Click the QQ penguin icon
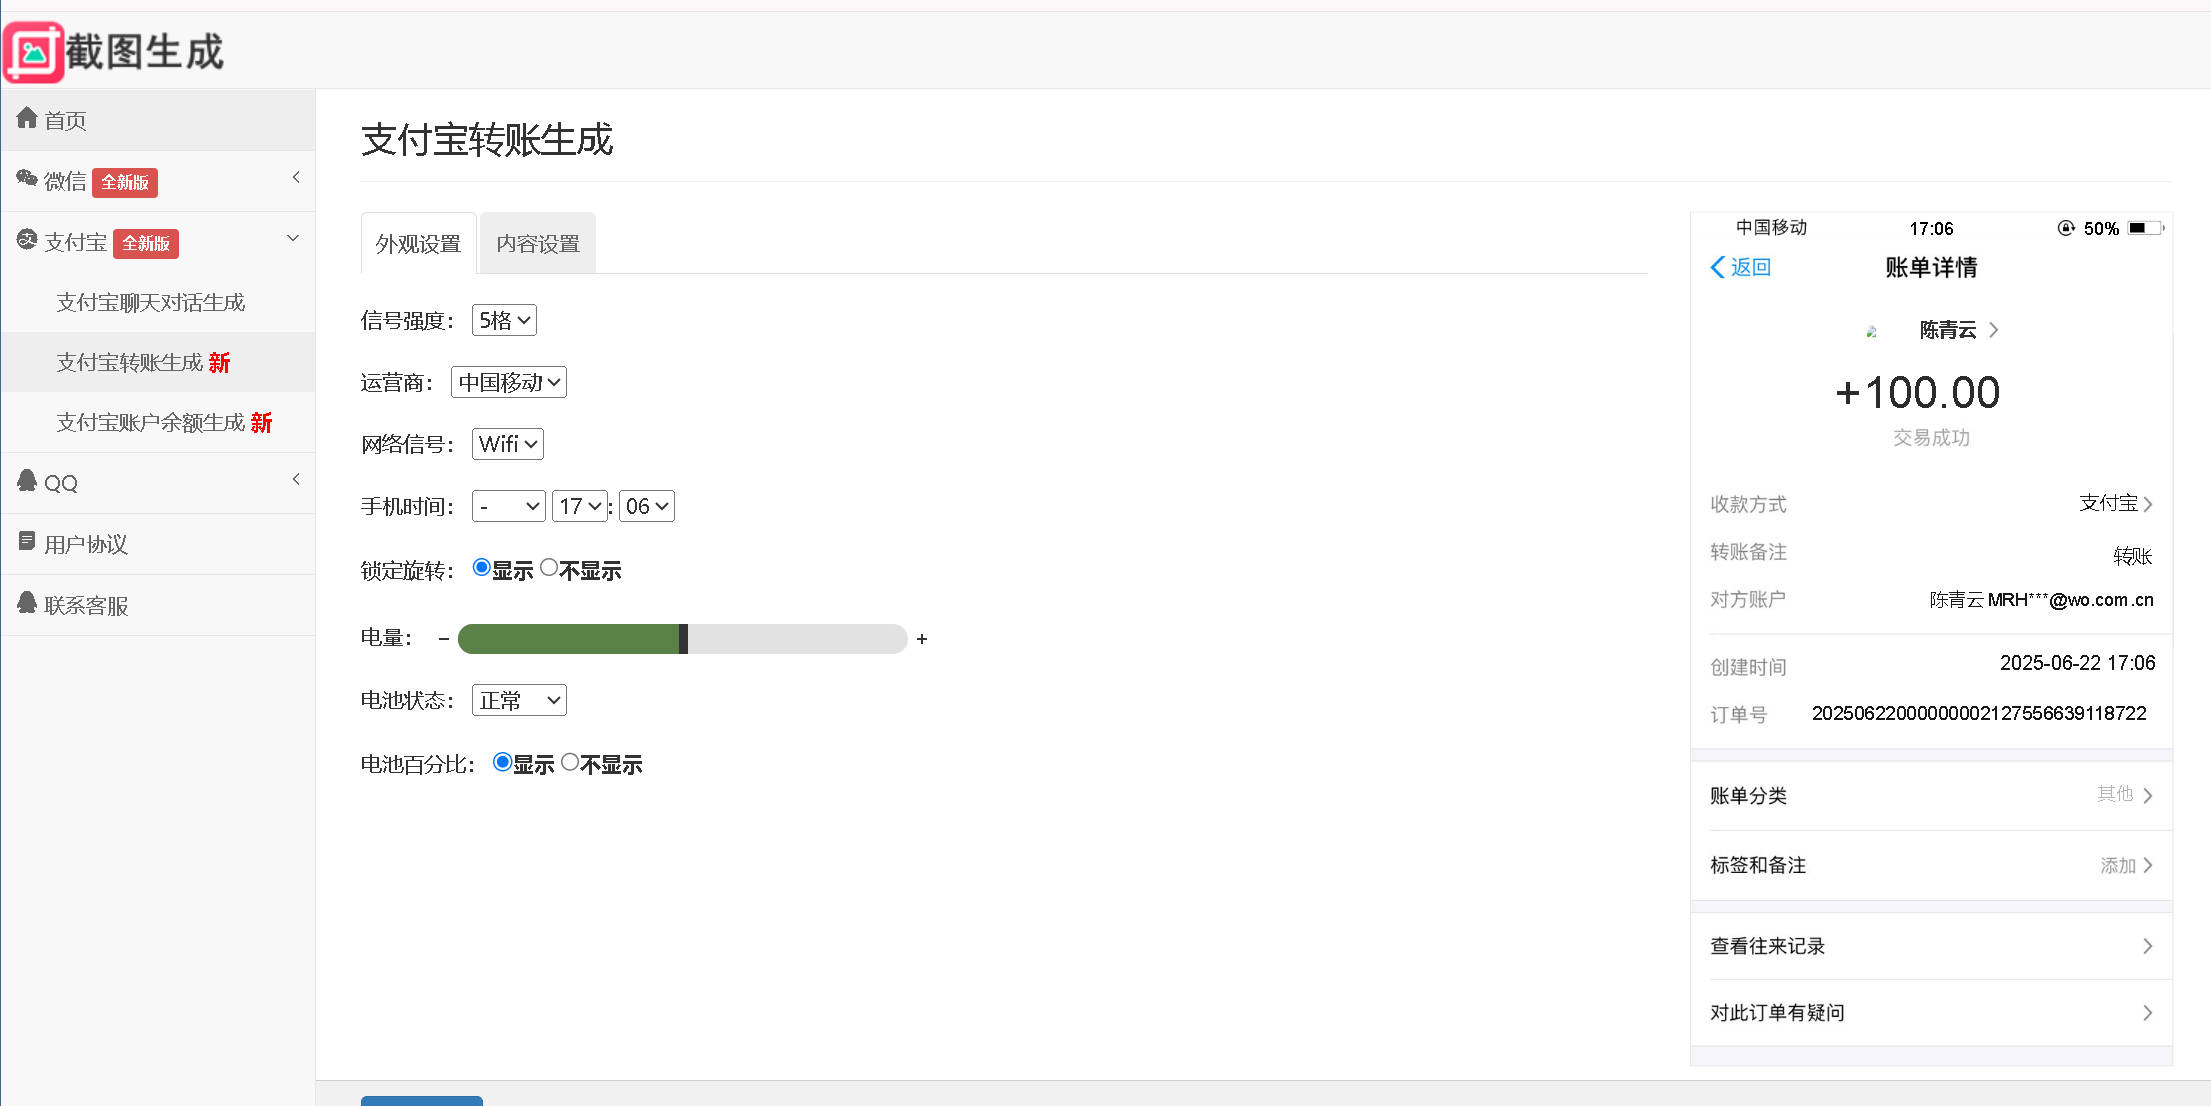Screen dimensions: 2211x1106 pos(27,481)
